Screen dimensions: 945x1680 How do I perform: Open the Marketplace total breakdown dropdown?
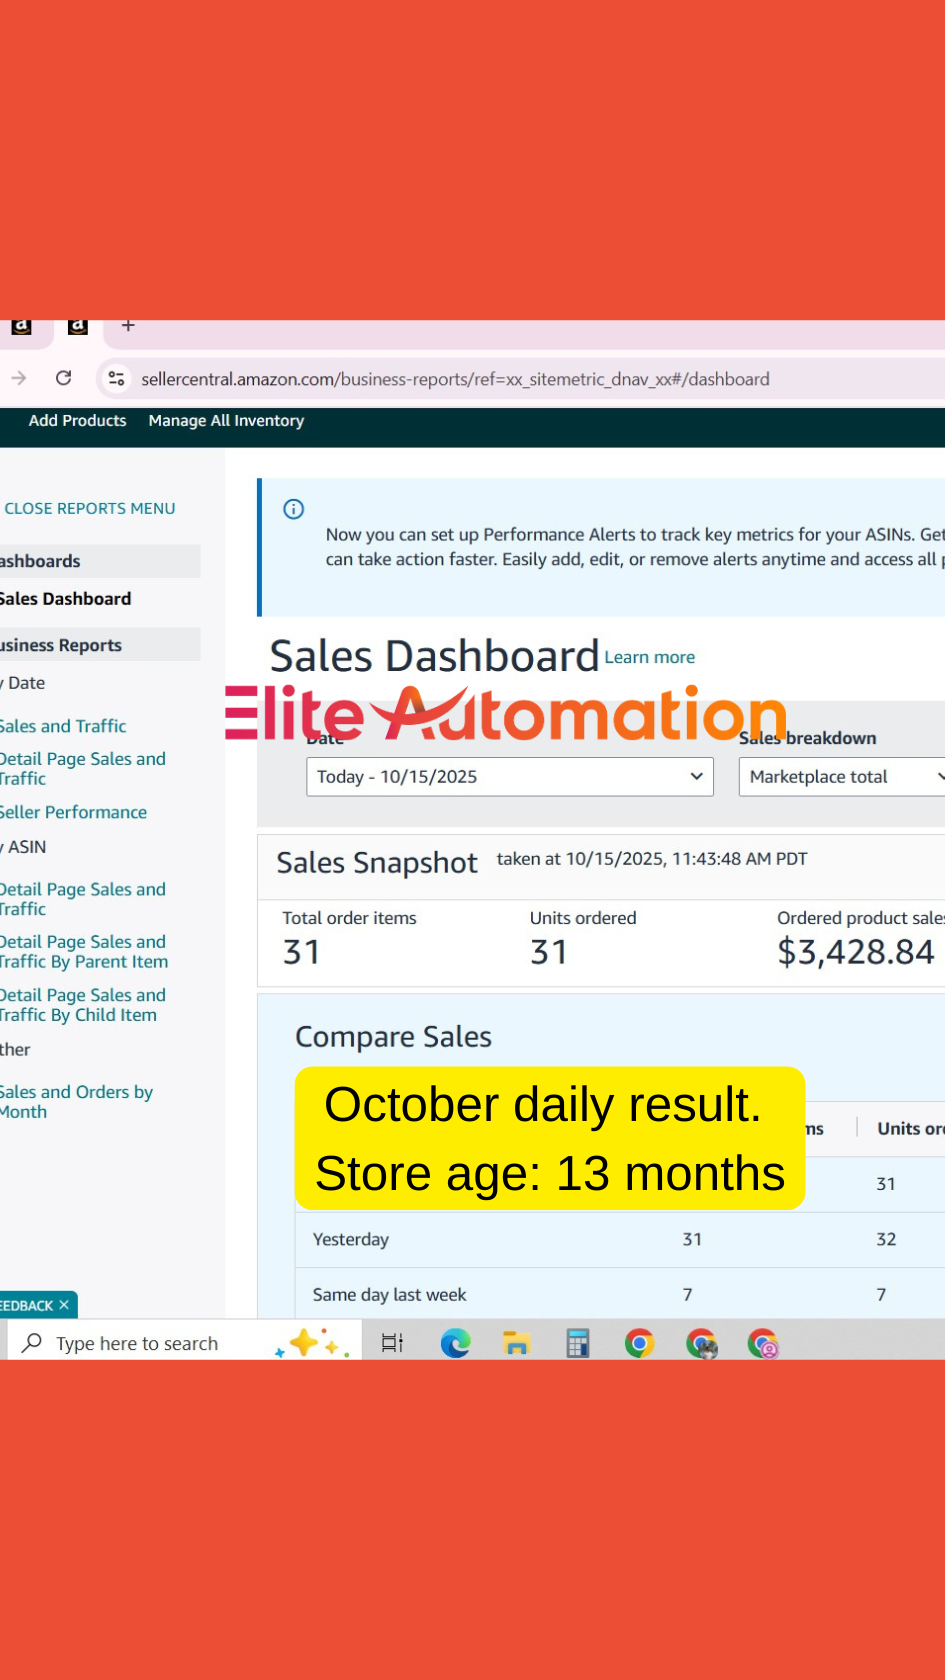[x=842, y=777]
